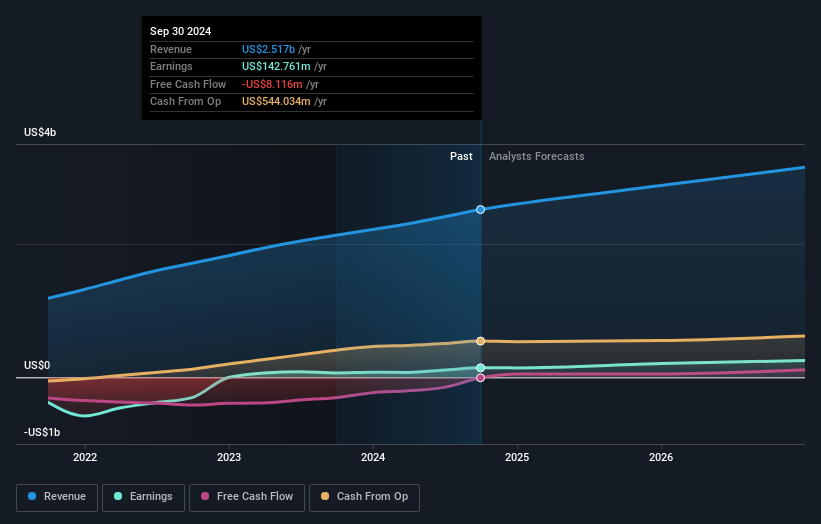
Task: Click the Sep 30 2024 tooltip date
Action: pos(181,31)
